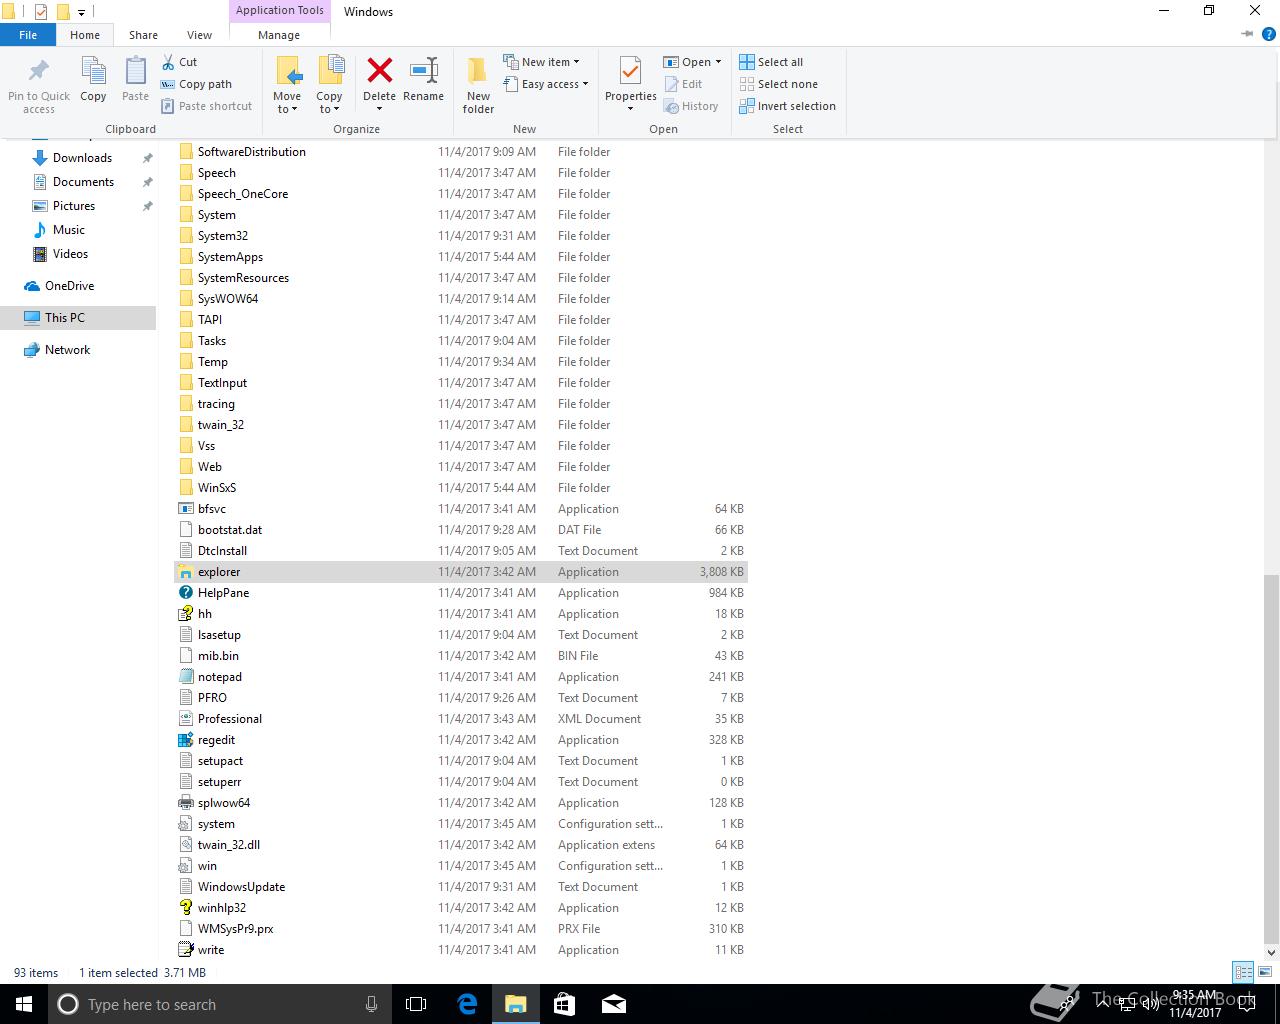Select the WinSxS folder

point(461,488)
